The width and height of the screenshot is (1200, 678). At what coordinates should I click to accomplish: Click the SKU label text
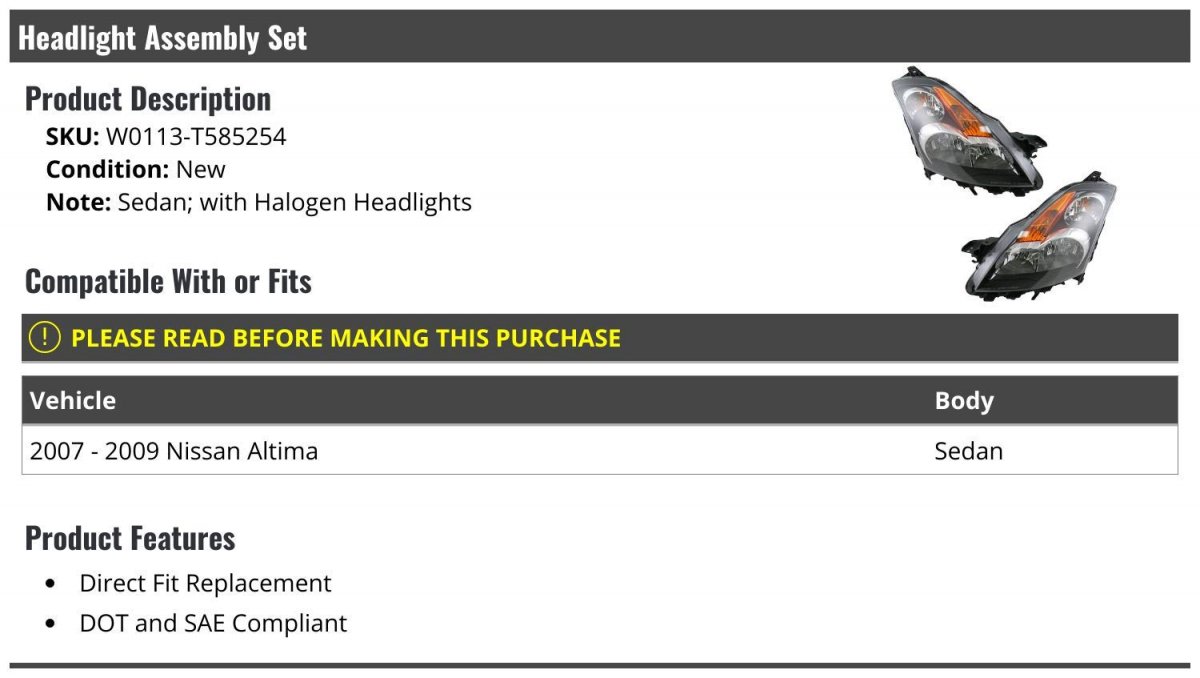(72, 137)
